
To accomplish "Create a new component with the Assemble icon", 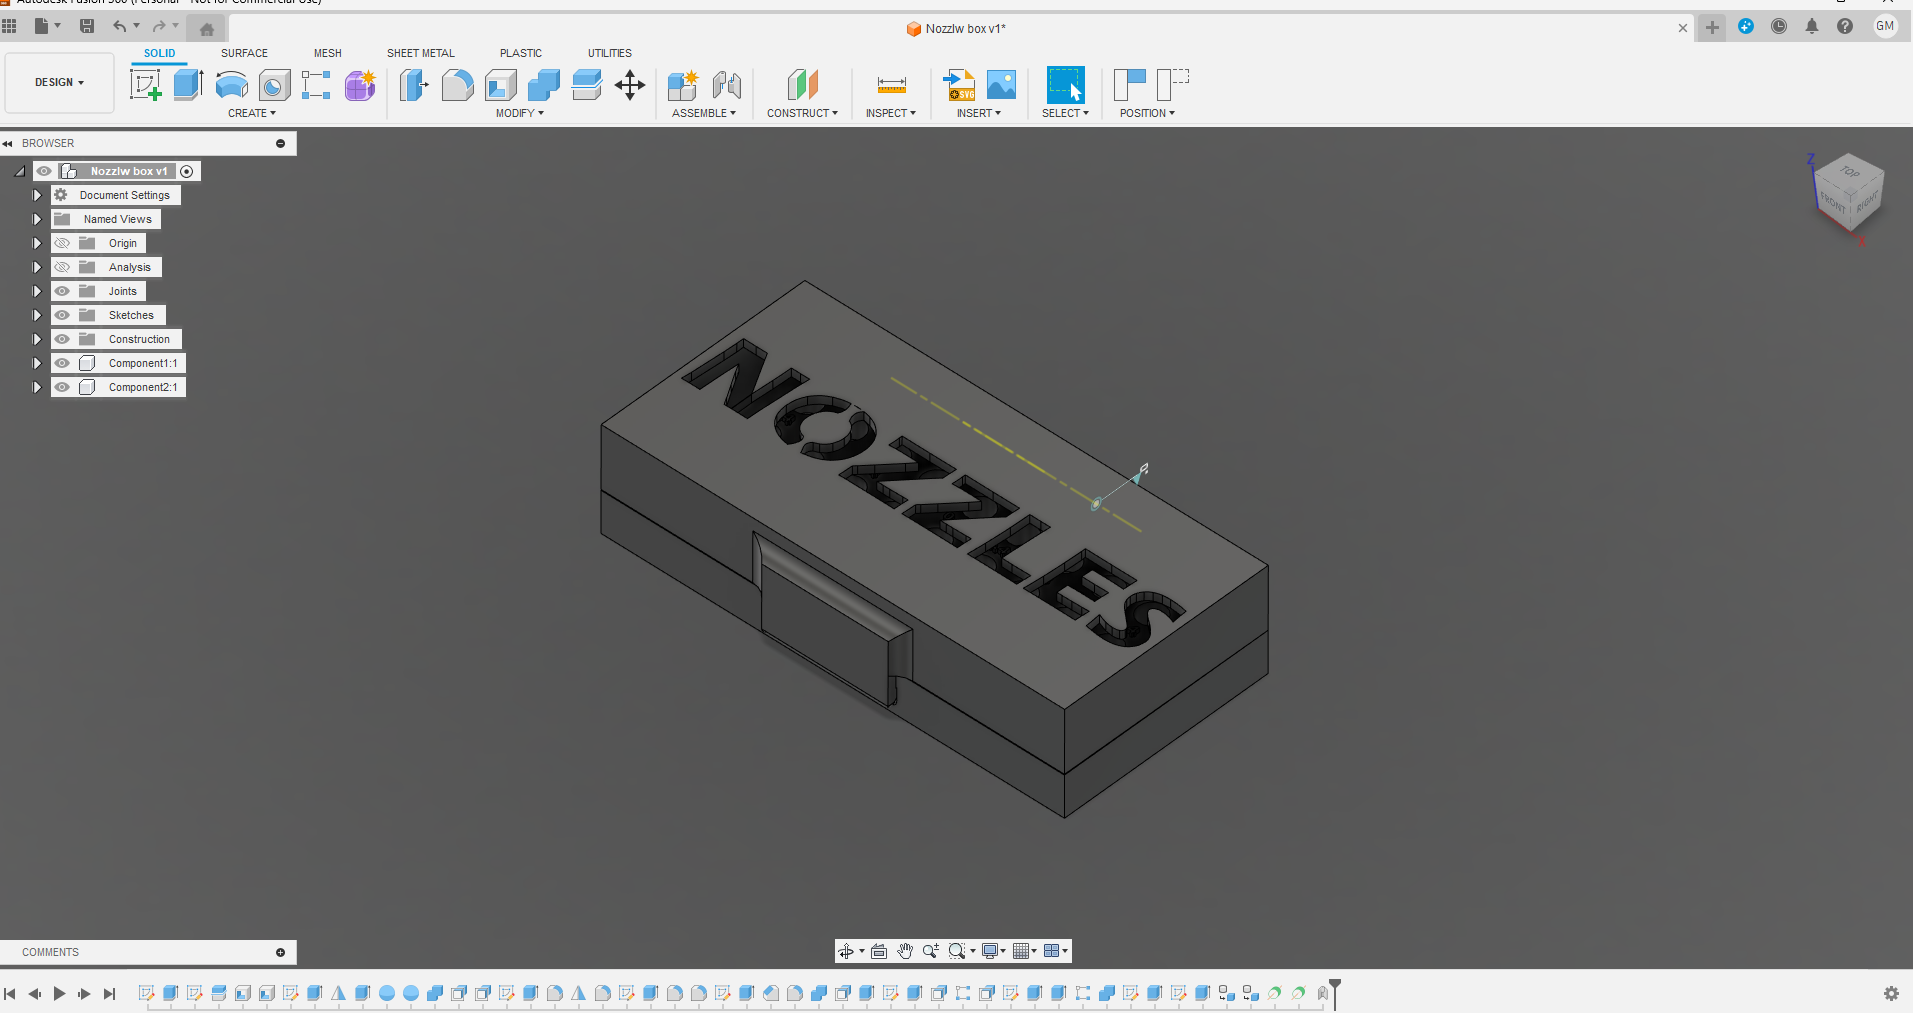I will pyautogui.click(x=684, y=84).
